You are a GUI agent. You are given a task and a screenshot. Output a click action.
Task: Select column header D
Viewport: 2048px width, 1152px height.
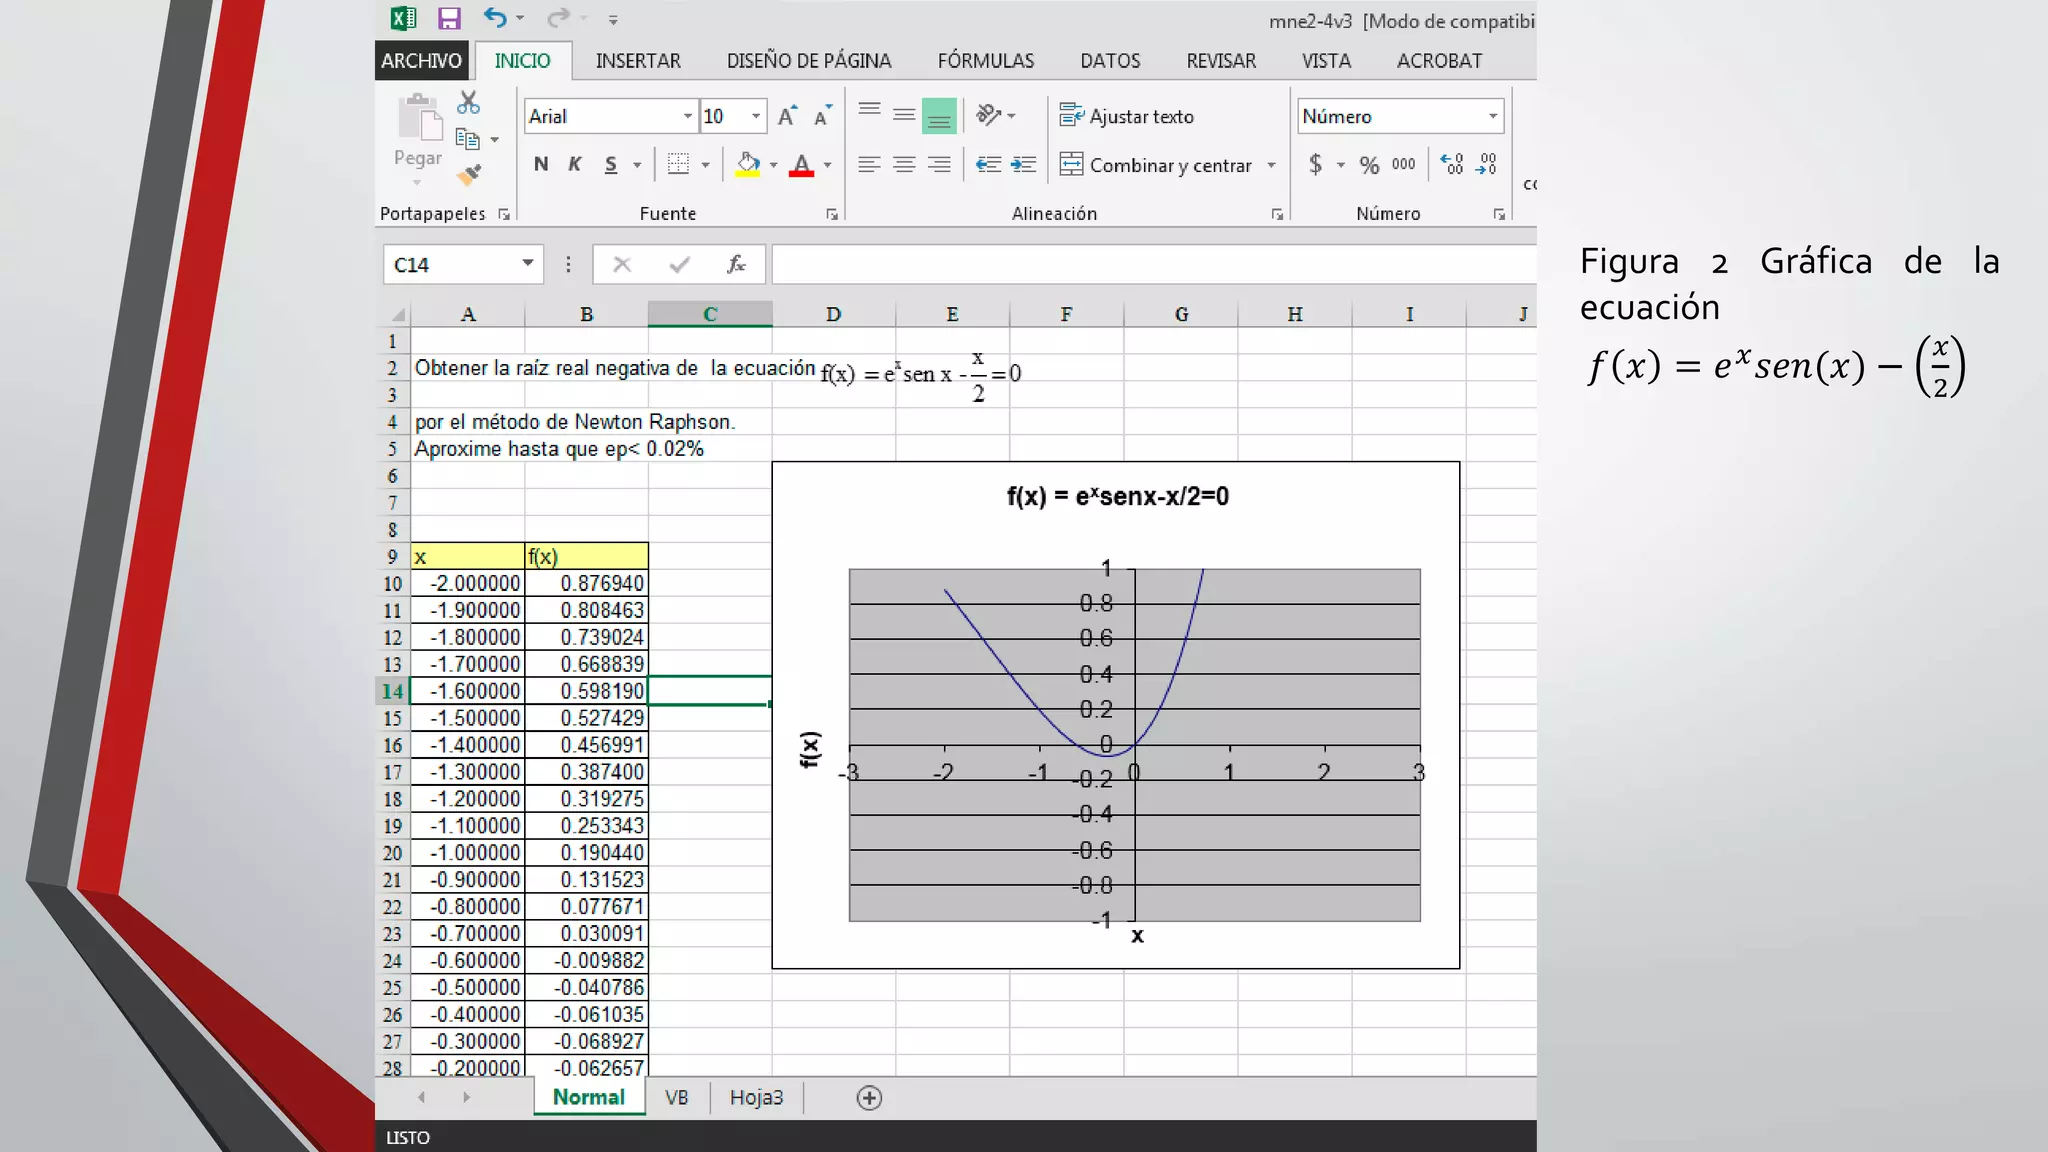[833, 314]
